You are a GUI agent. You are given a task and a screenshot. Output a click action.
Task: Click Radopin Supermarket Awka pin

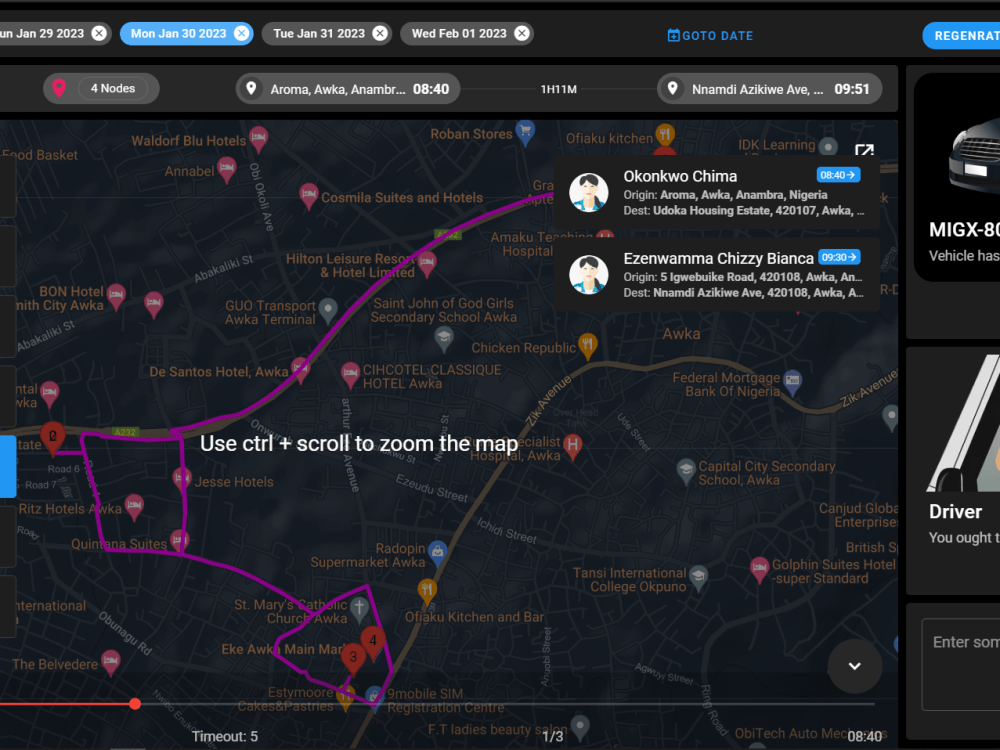tap(438, 552)
